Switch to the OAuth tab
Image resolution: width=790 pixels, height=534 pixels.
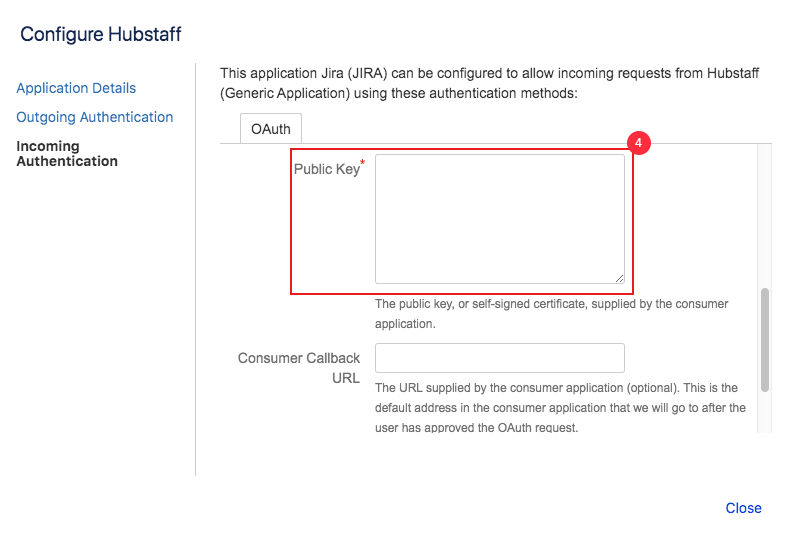point(271,129)
